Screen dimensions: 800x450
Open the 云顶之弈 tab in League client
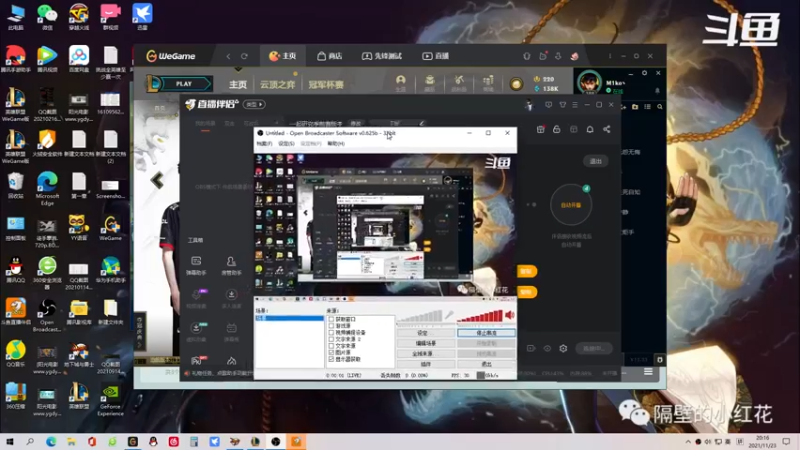click(278, 85)
